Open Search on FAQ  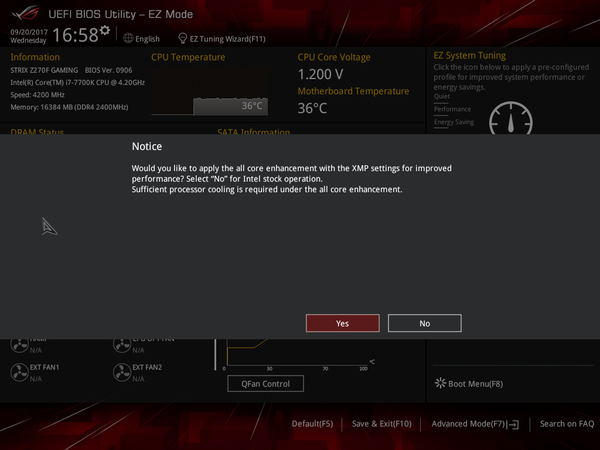click(x=567, y=424)
